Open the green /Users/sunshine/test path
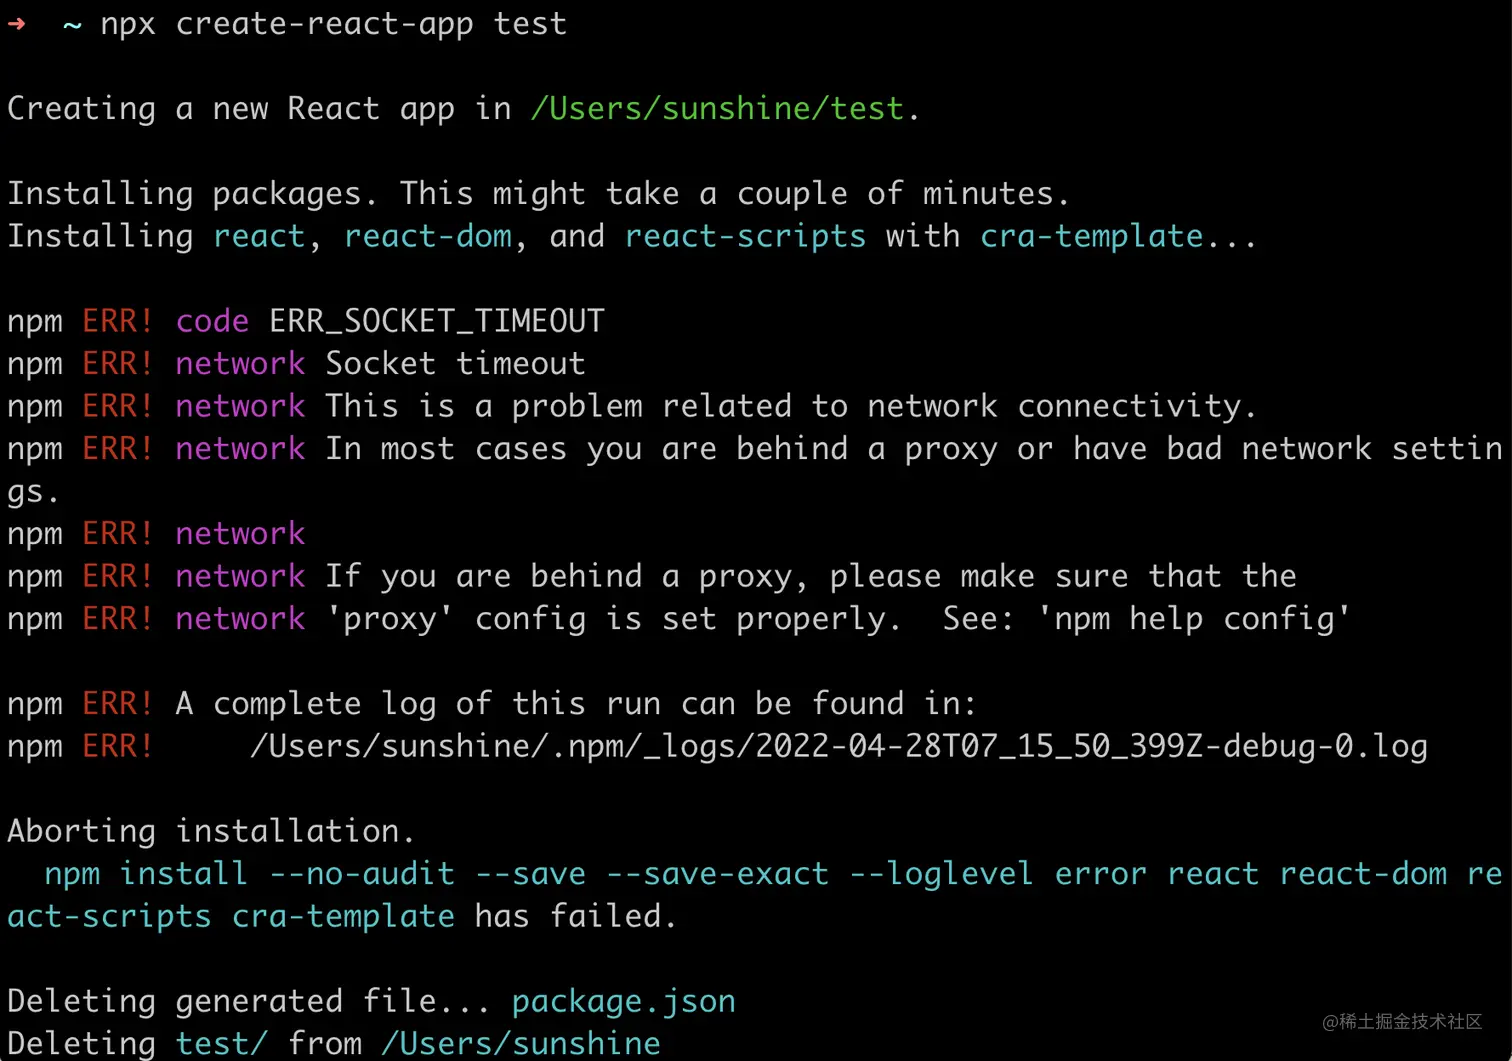This screenshot has width=1512, height=1061. pos(716,108)
